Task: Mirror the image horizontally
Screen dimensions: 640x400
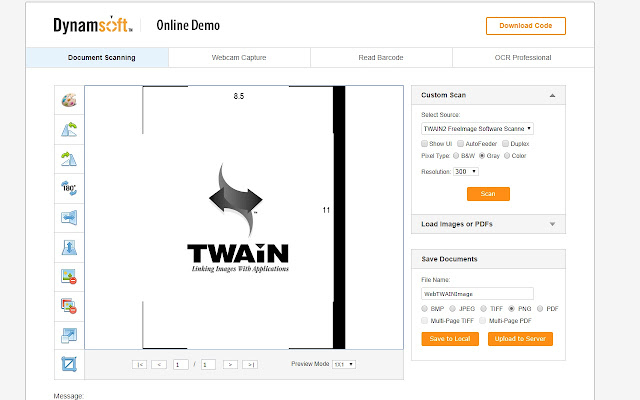Action: tap(69, 218)
